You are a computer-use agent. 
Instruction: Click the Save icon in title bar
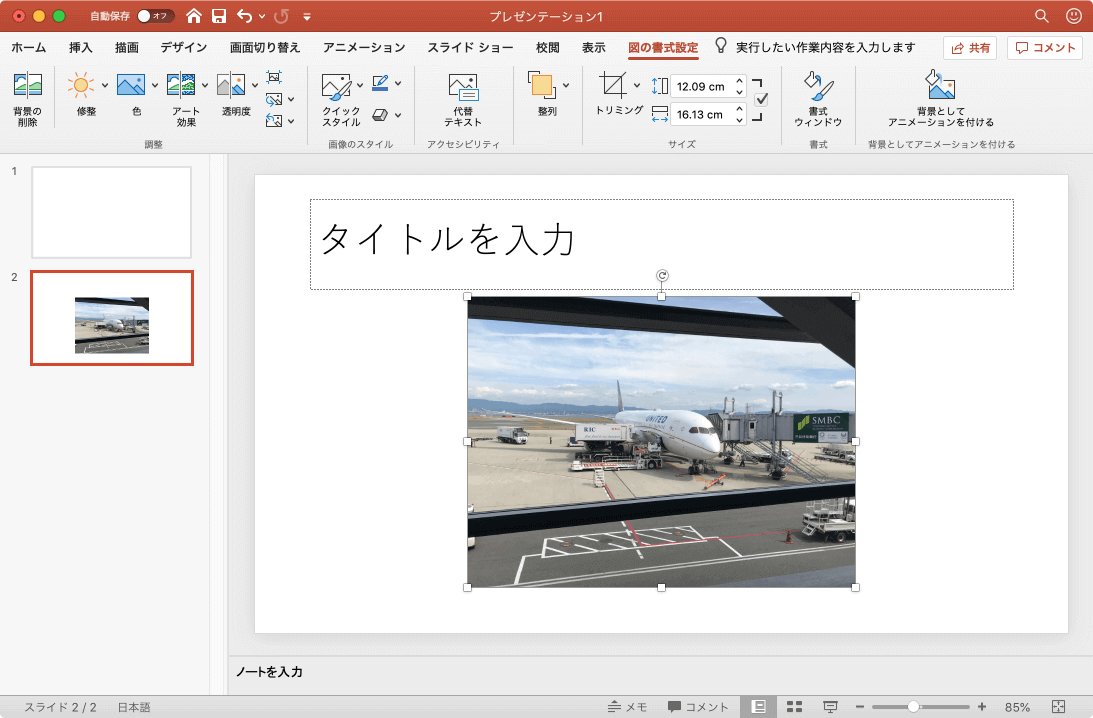(x=219, y=16)
